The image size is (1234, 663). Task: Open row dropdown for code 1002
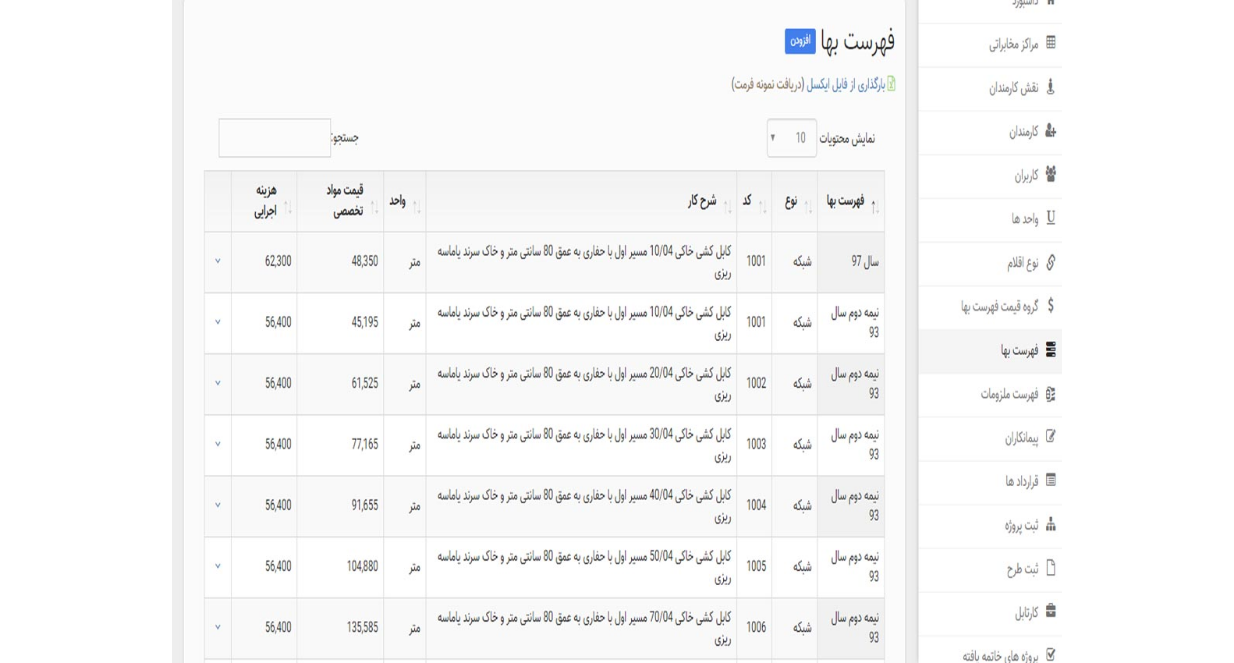[217, 383]
